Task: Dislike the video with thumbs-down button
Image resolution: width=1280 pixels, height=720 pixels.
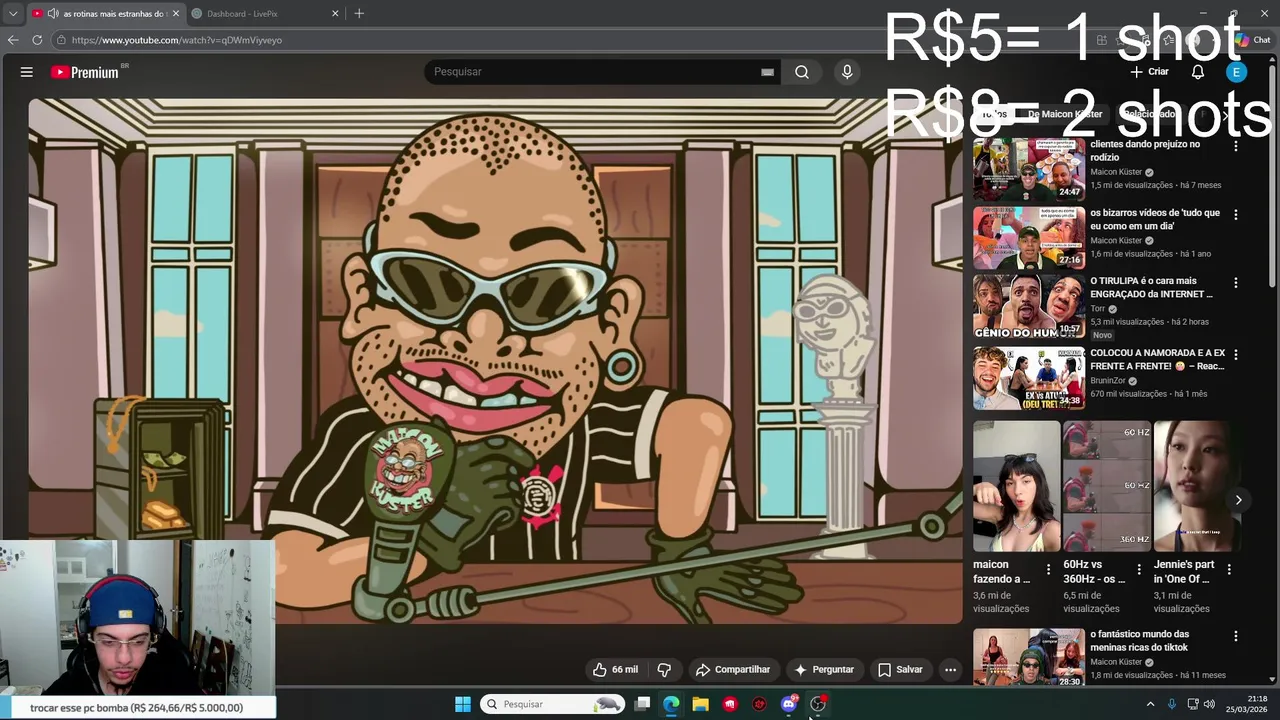Action: (x=663, y=670)
